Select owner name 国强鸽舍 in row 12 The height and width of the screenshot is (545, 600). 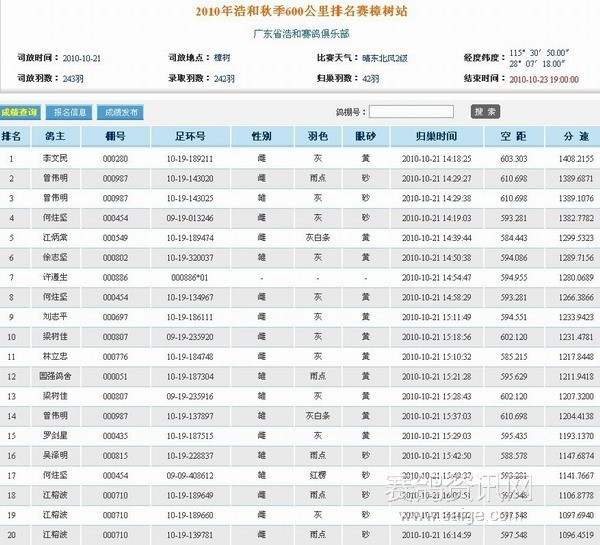coord(55,376)
